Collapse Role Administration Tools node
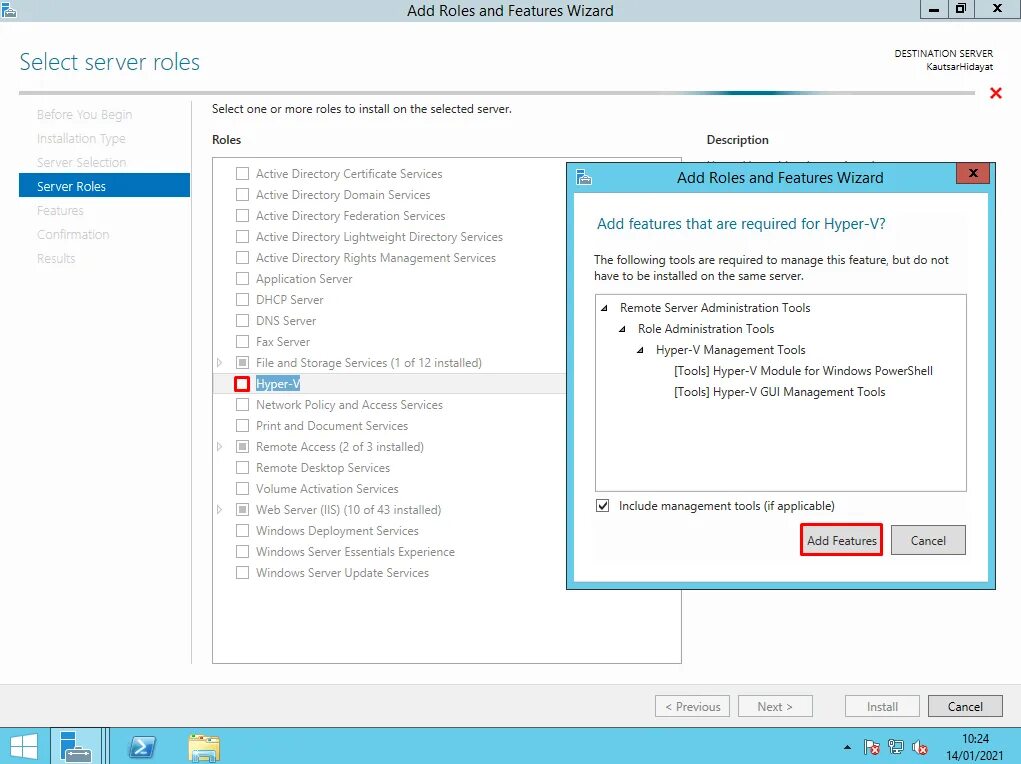 click(622, 329)
